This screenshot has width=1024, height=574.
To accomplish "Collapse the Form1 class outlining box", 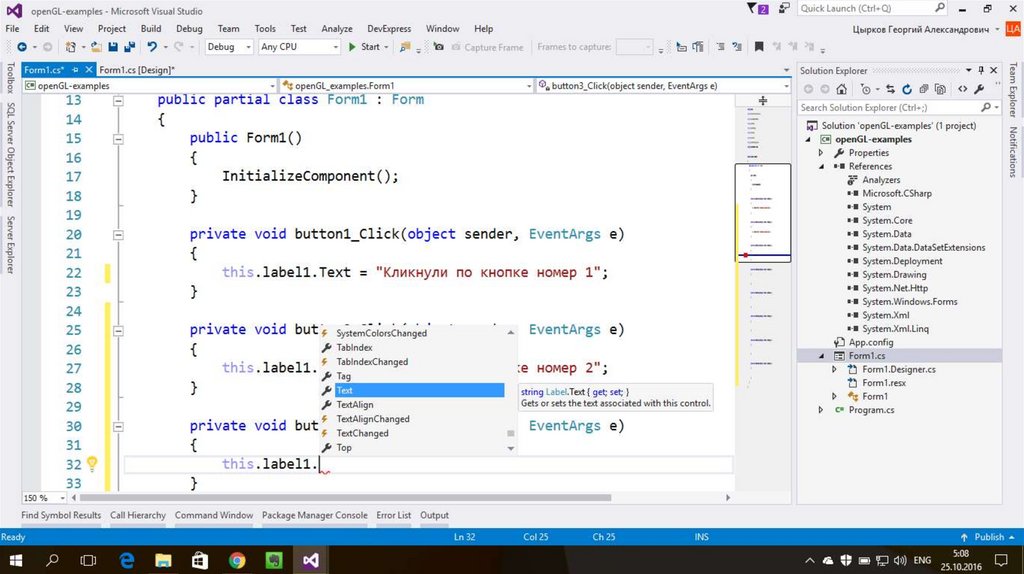I will tap(118, 100).
